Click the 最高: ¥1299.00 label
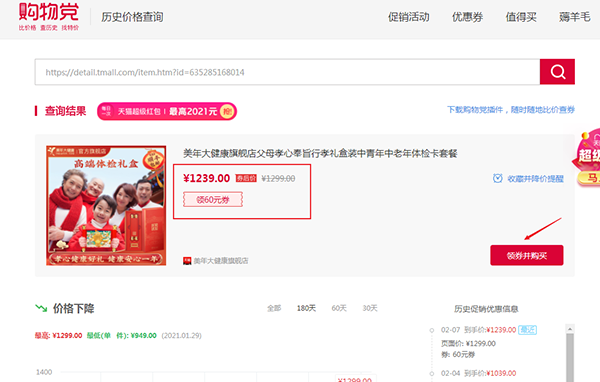This screenshot has height=382, width=600. pos(58,336)
